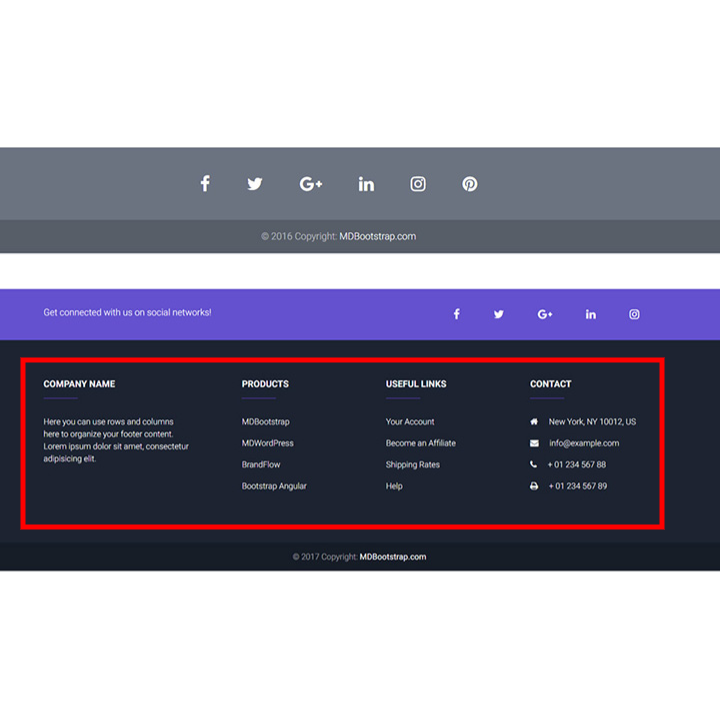Screen dimensions: 720x720
Task: Go to the Your Account link
Action: (410, 422)
